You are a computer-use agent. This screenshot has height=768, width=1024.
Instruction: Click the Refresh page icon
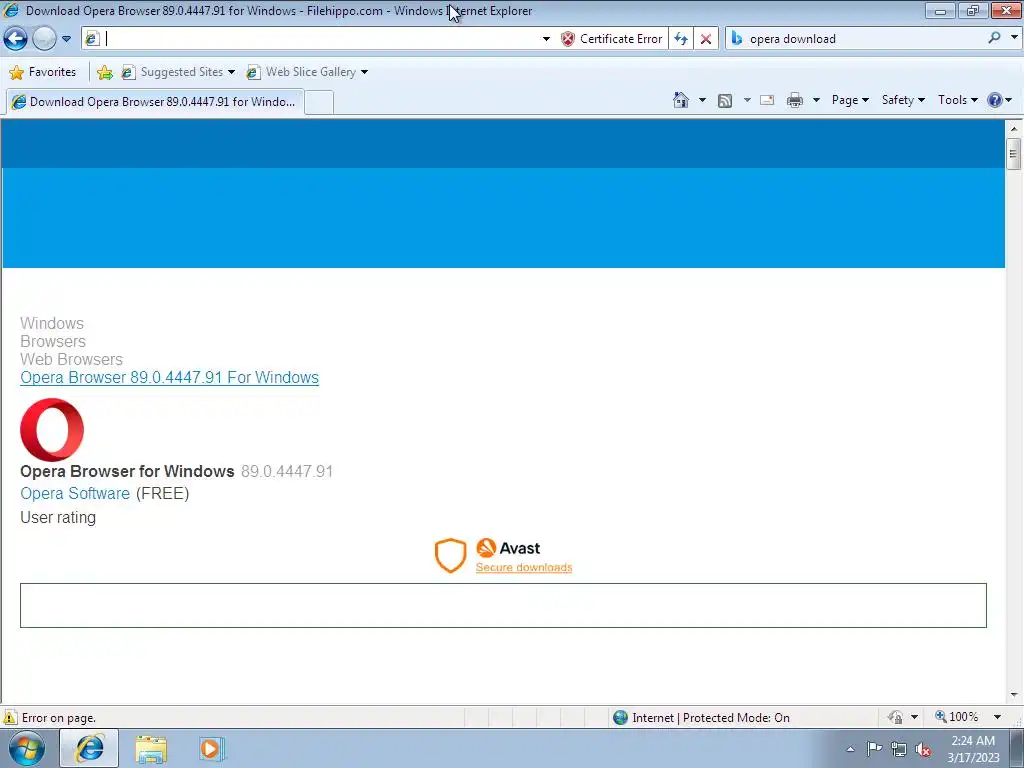(x=681, y=39)
